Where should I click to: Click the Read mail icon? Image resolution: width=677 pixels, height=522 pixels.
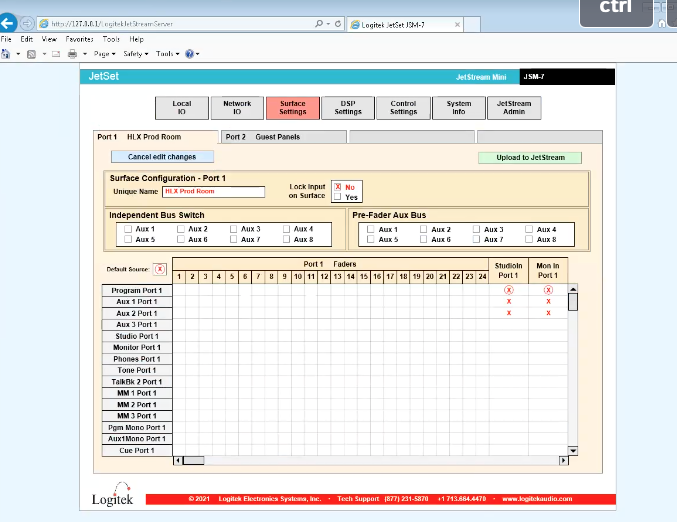tap(56, 54)
